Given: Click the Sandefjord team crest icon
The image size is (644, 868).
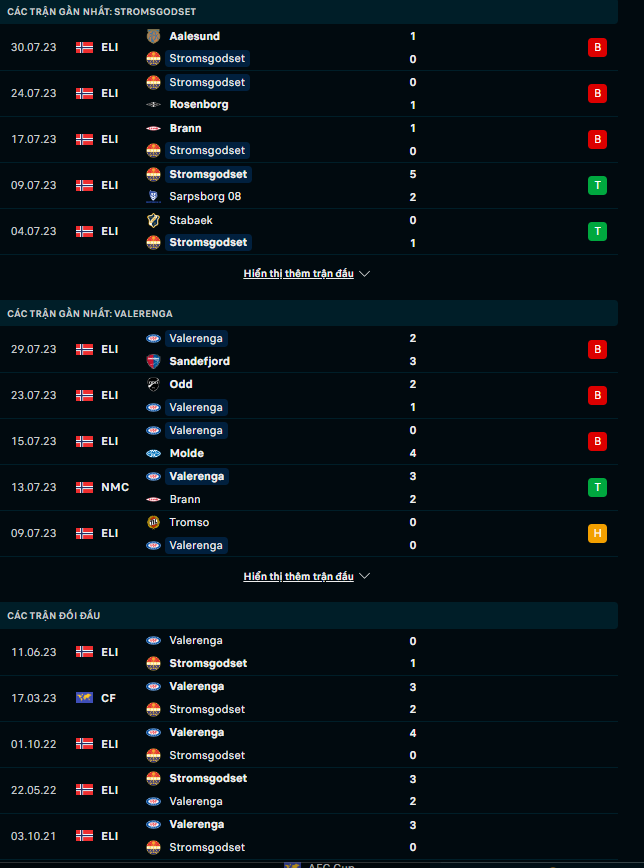Looking at the screenshot, I should (153, 361).
